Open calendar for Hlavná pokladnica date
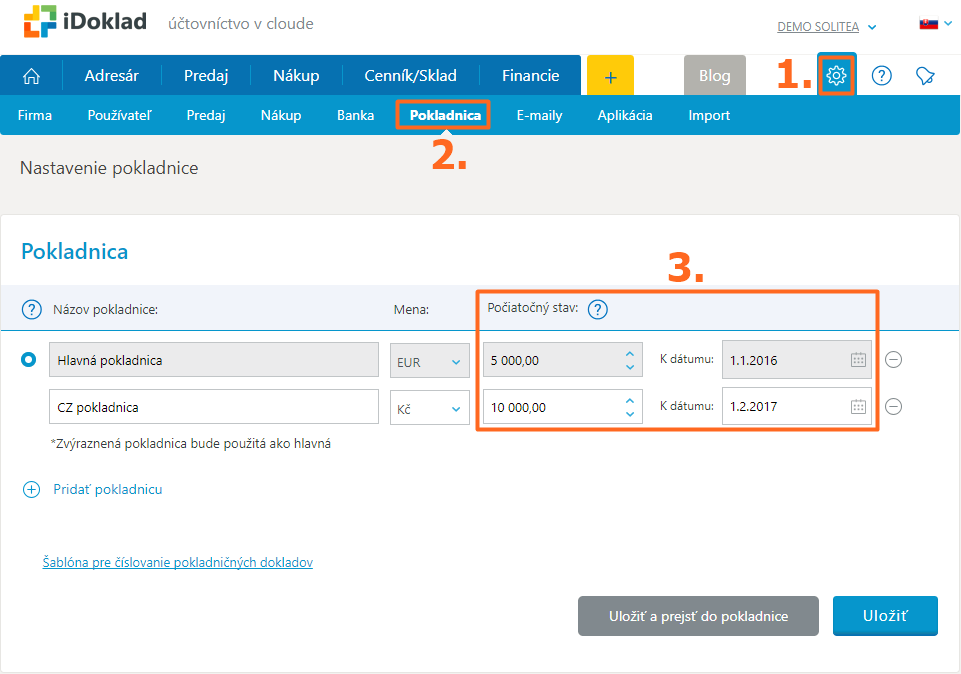 [858, 360]
